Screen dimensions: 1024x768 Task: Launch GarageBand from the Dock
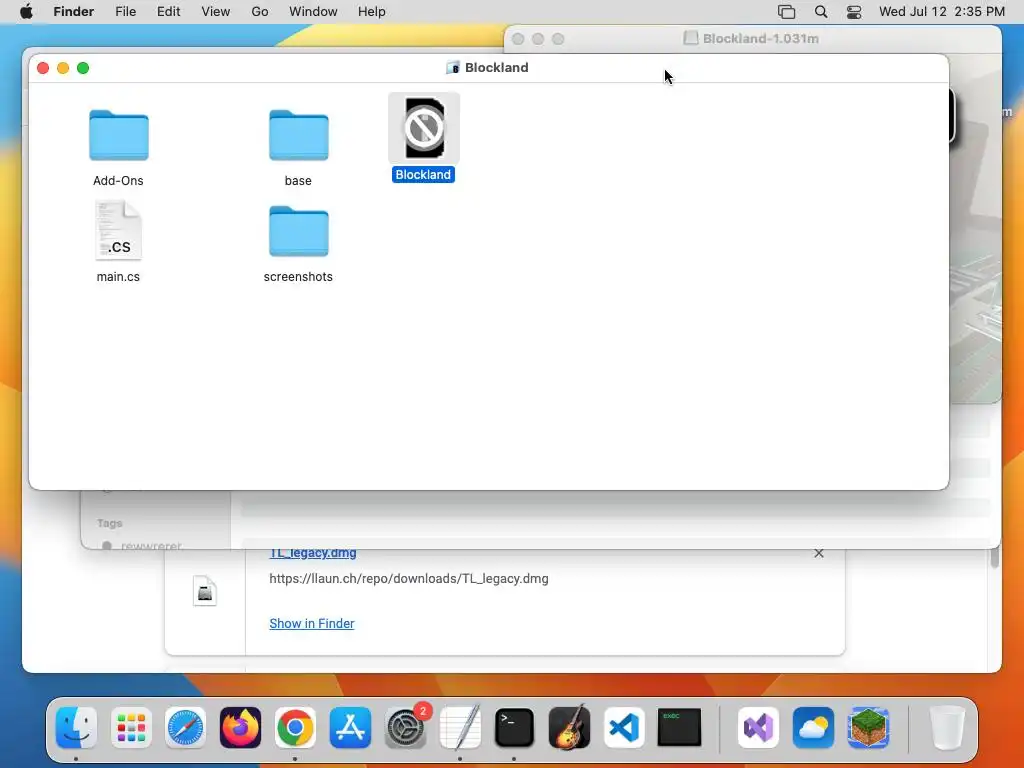point(569,727)
